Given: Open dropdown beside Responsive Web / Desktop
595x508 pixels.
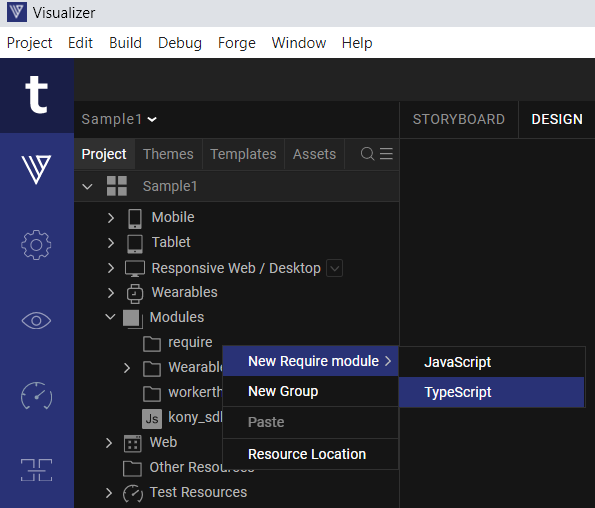Looking at the screenshot, I should tap(335, 268).
